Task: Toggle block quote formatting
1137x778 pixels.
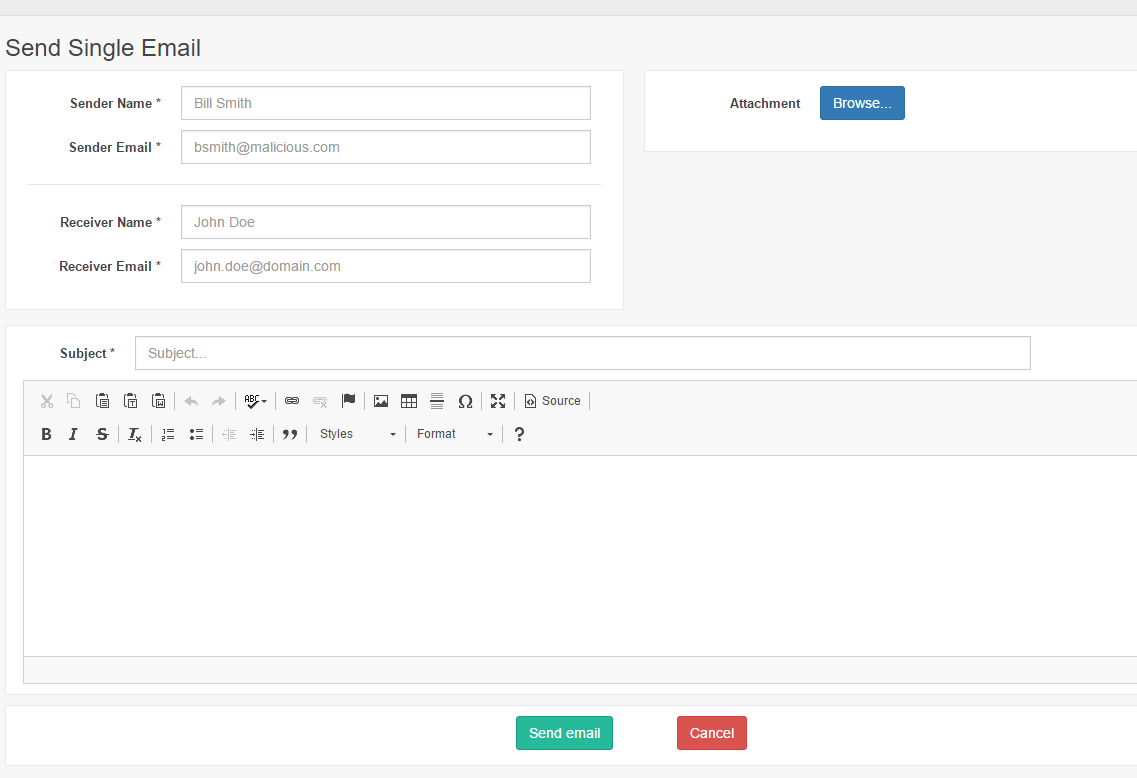Action: pyautogui.click(x=290, y=434)
